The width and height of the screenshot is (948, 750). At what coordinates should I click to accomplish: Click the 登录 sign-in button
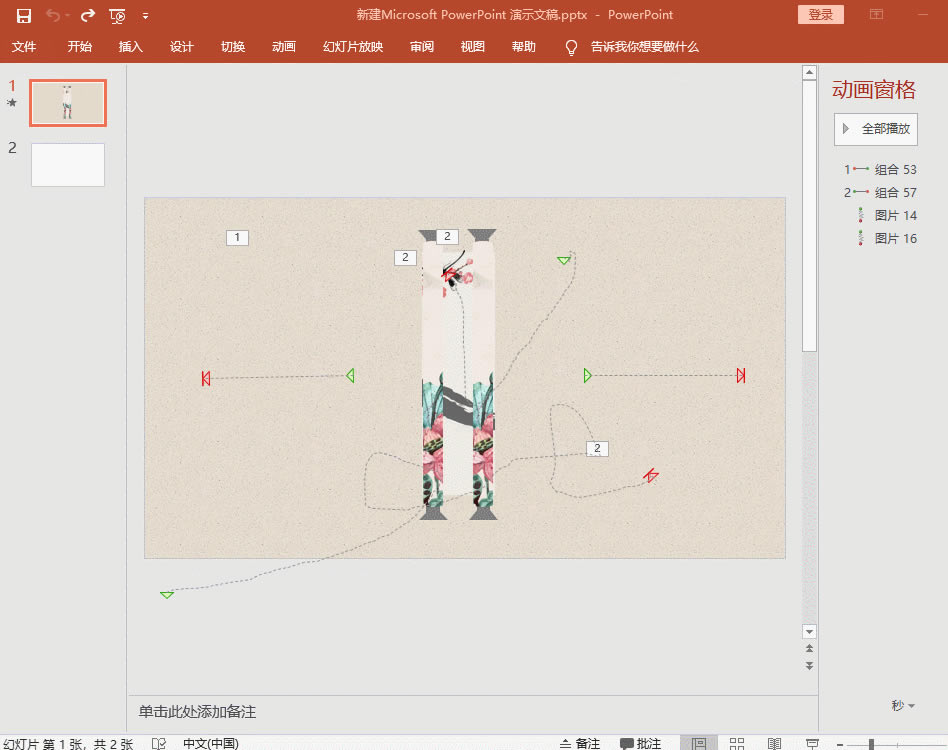820,15
